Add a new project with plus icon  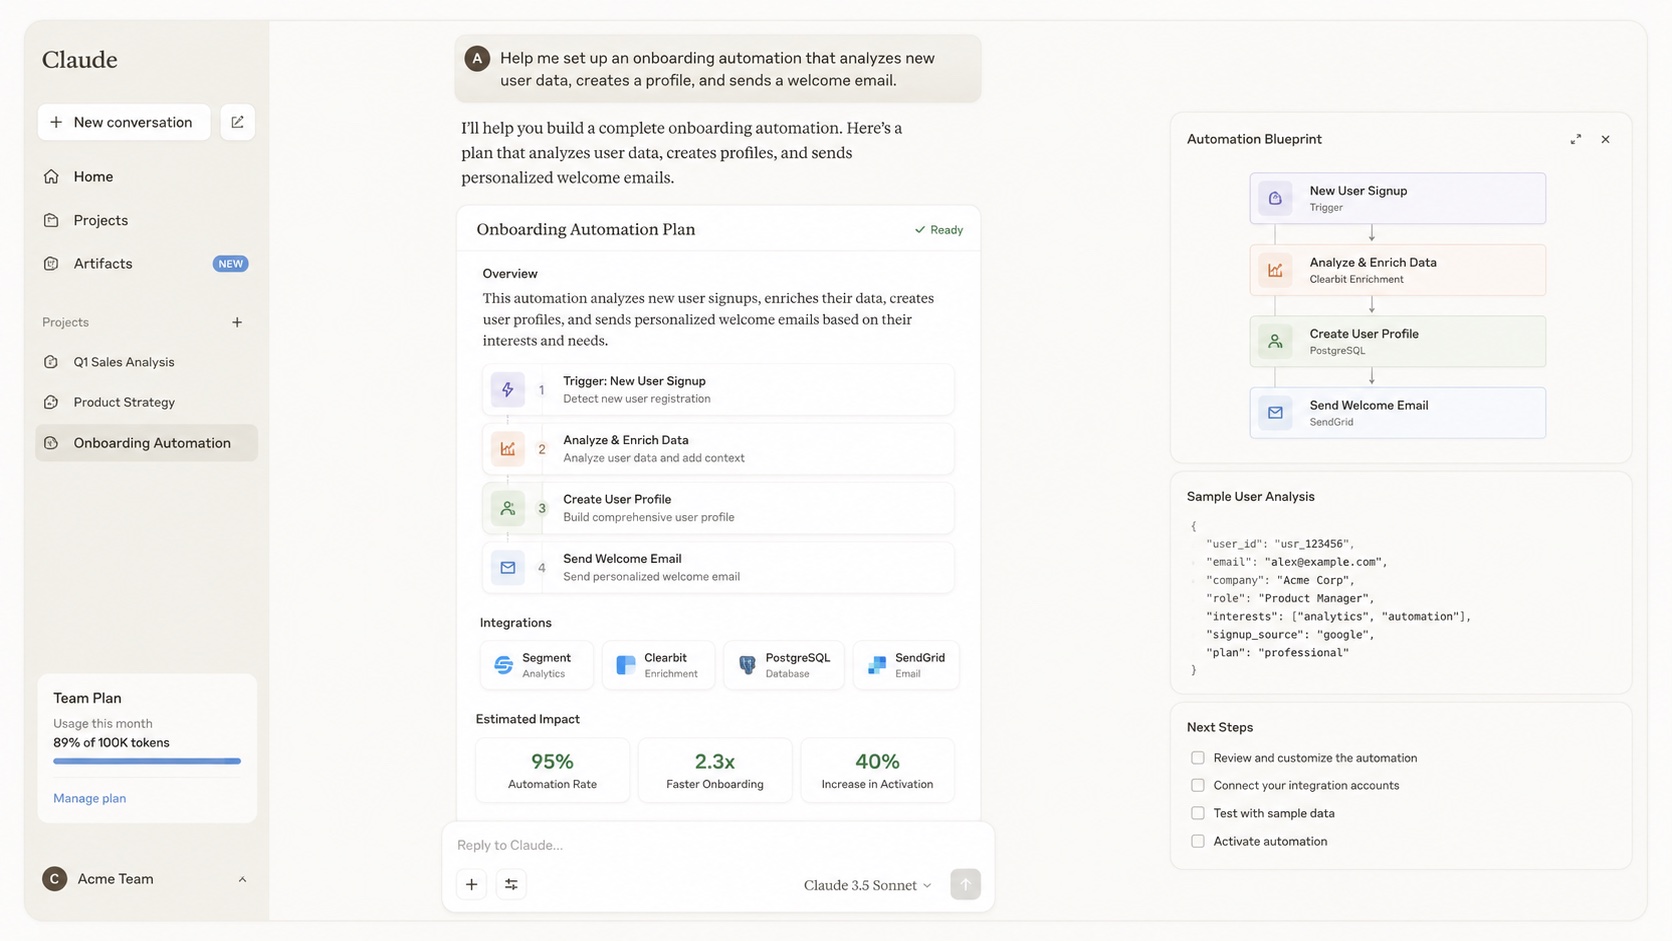tap(237, 322)
